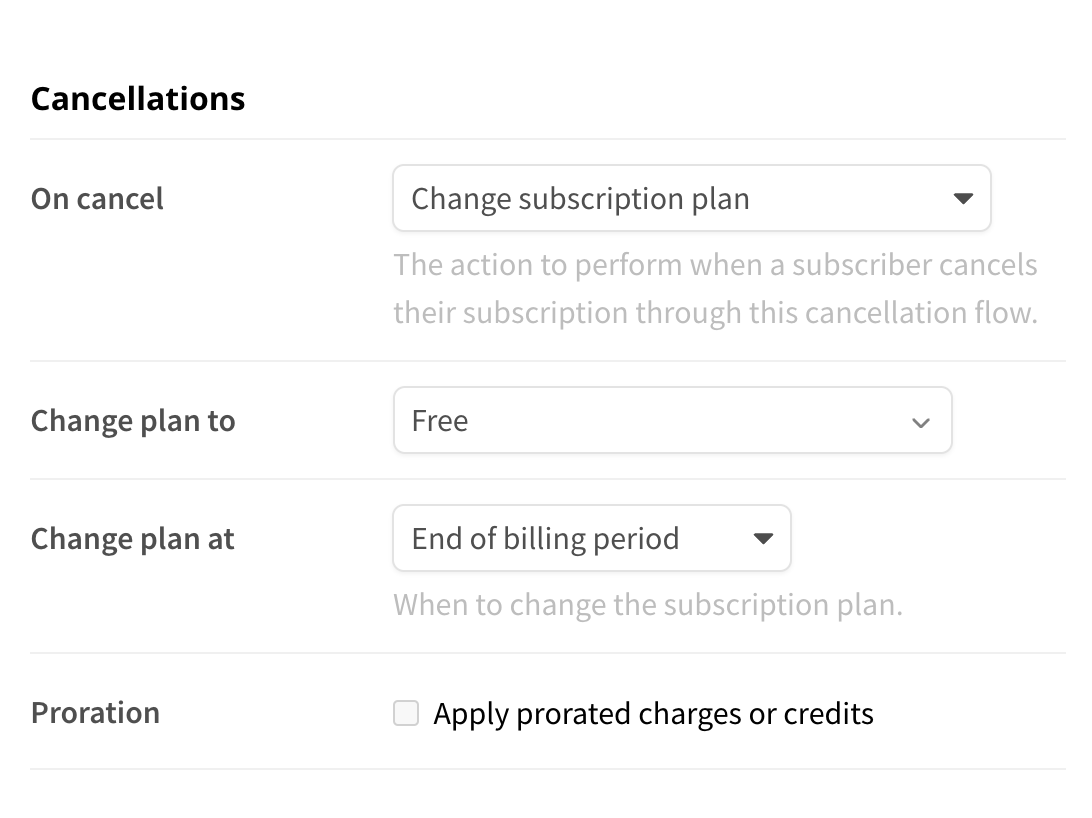Click the 'Change plan at' field label
The image size is (1092, 818).
pos(132,539)
